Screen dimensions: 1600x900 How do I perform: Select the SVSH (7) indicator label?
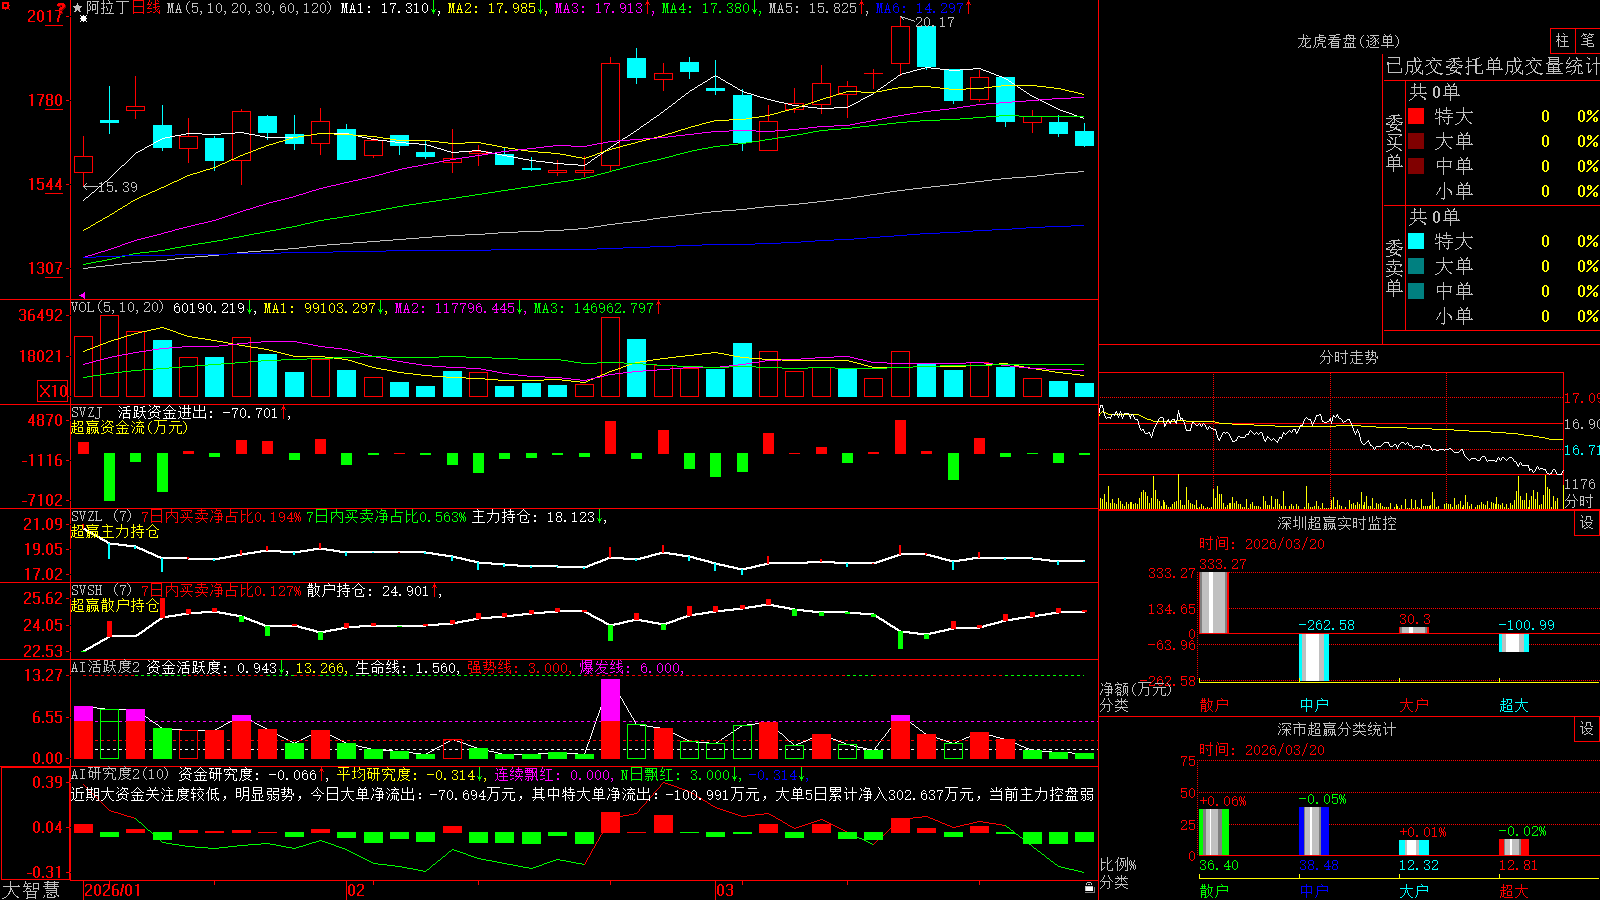click(101, 591)
